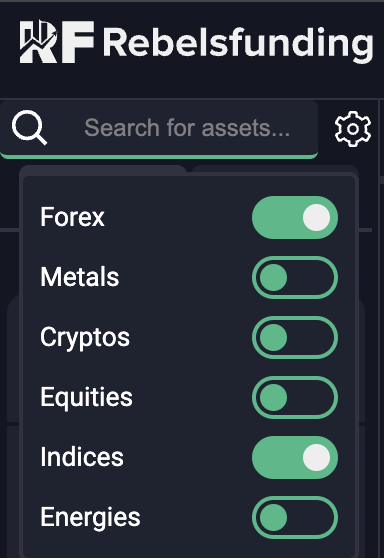Viewport: 384px width, 558px height.
Task: Enable the Metals toggle switch
Action: pyautogui.click(x=295, y=278)
